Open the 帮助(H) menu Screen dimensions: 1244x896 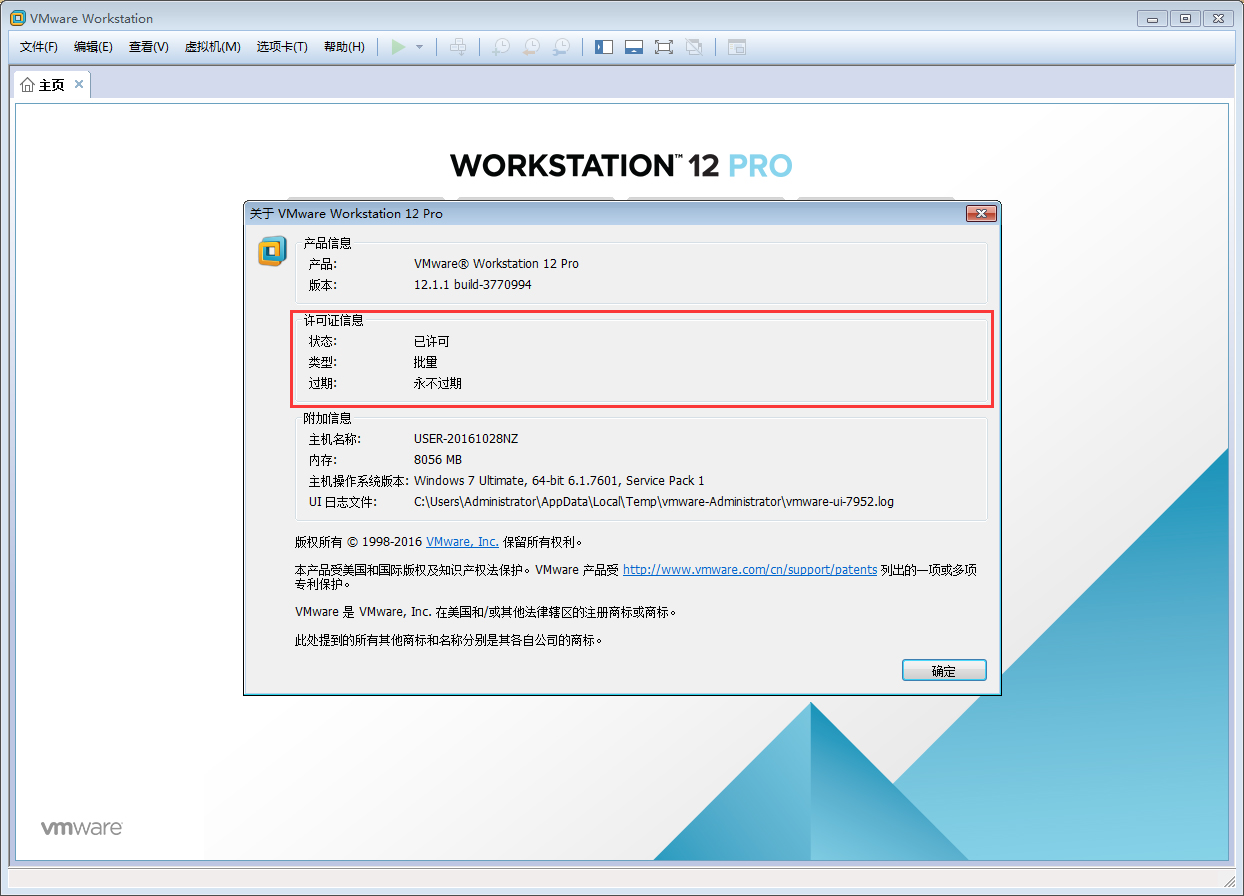click(344, 46)
